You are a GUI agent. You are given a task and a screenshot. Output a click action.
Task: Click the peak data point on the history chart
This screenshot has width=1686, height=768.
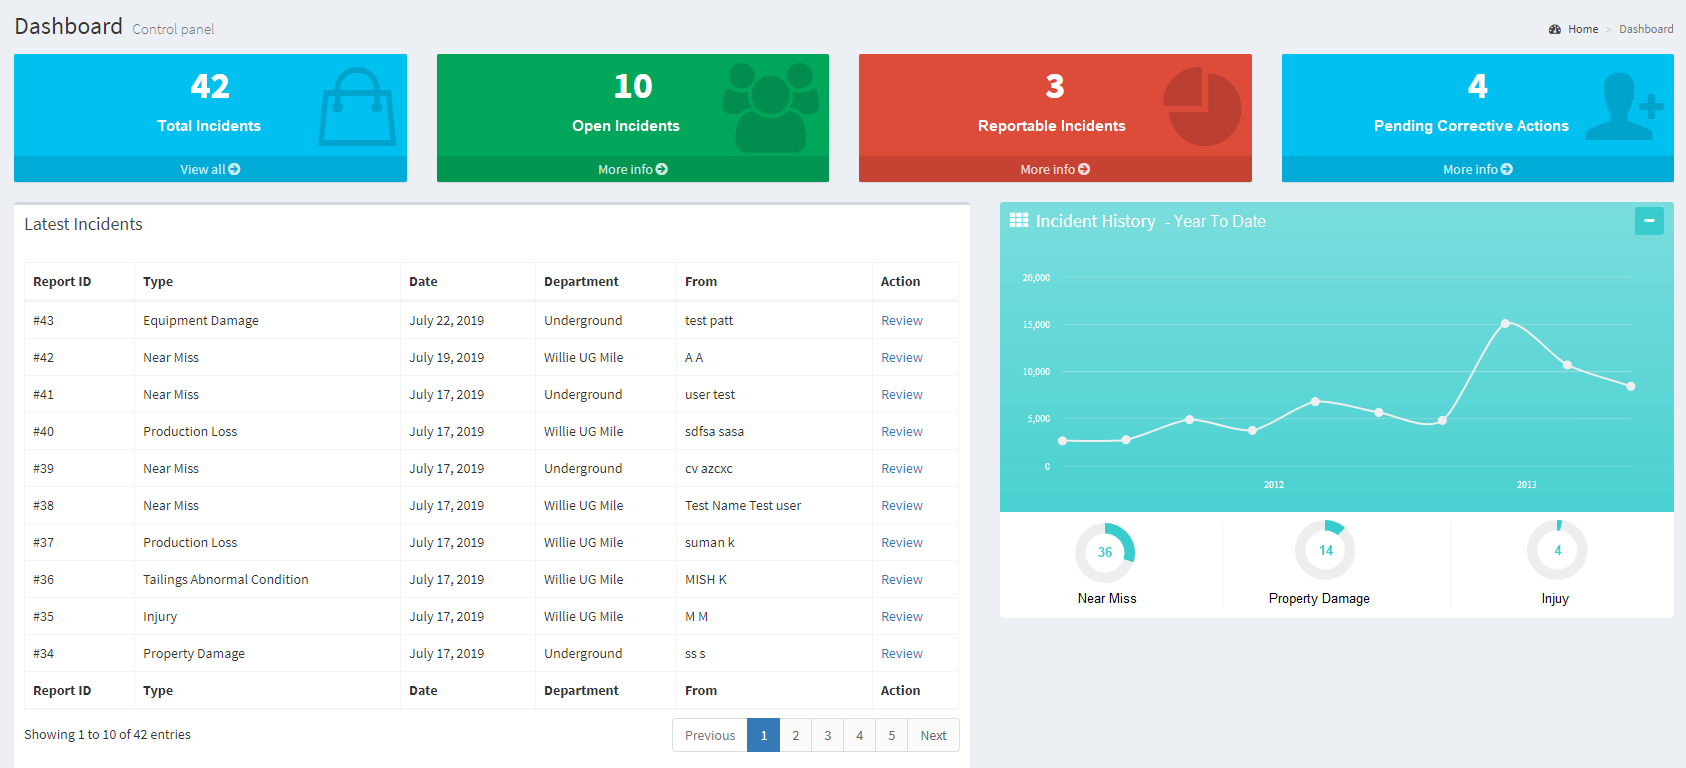(1505, 323)
